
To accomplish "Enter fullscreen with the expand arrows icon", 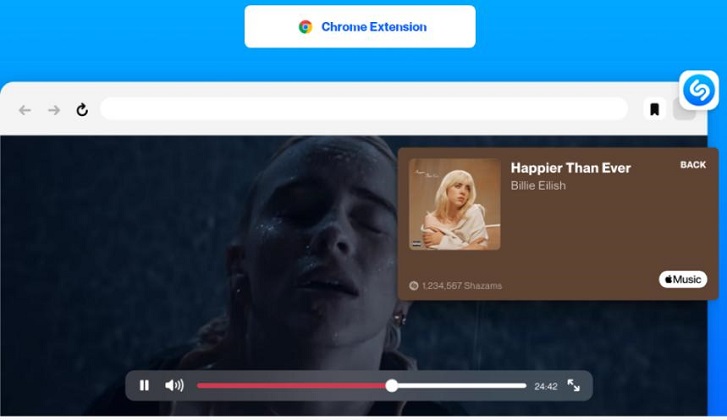I will 574,385.
